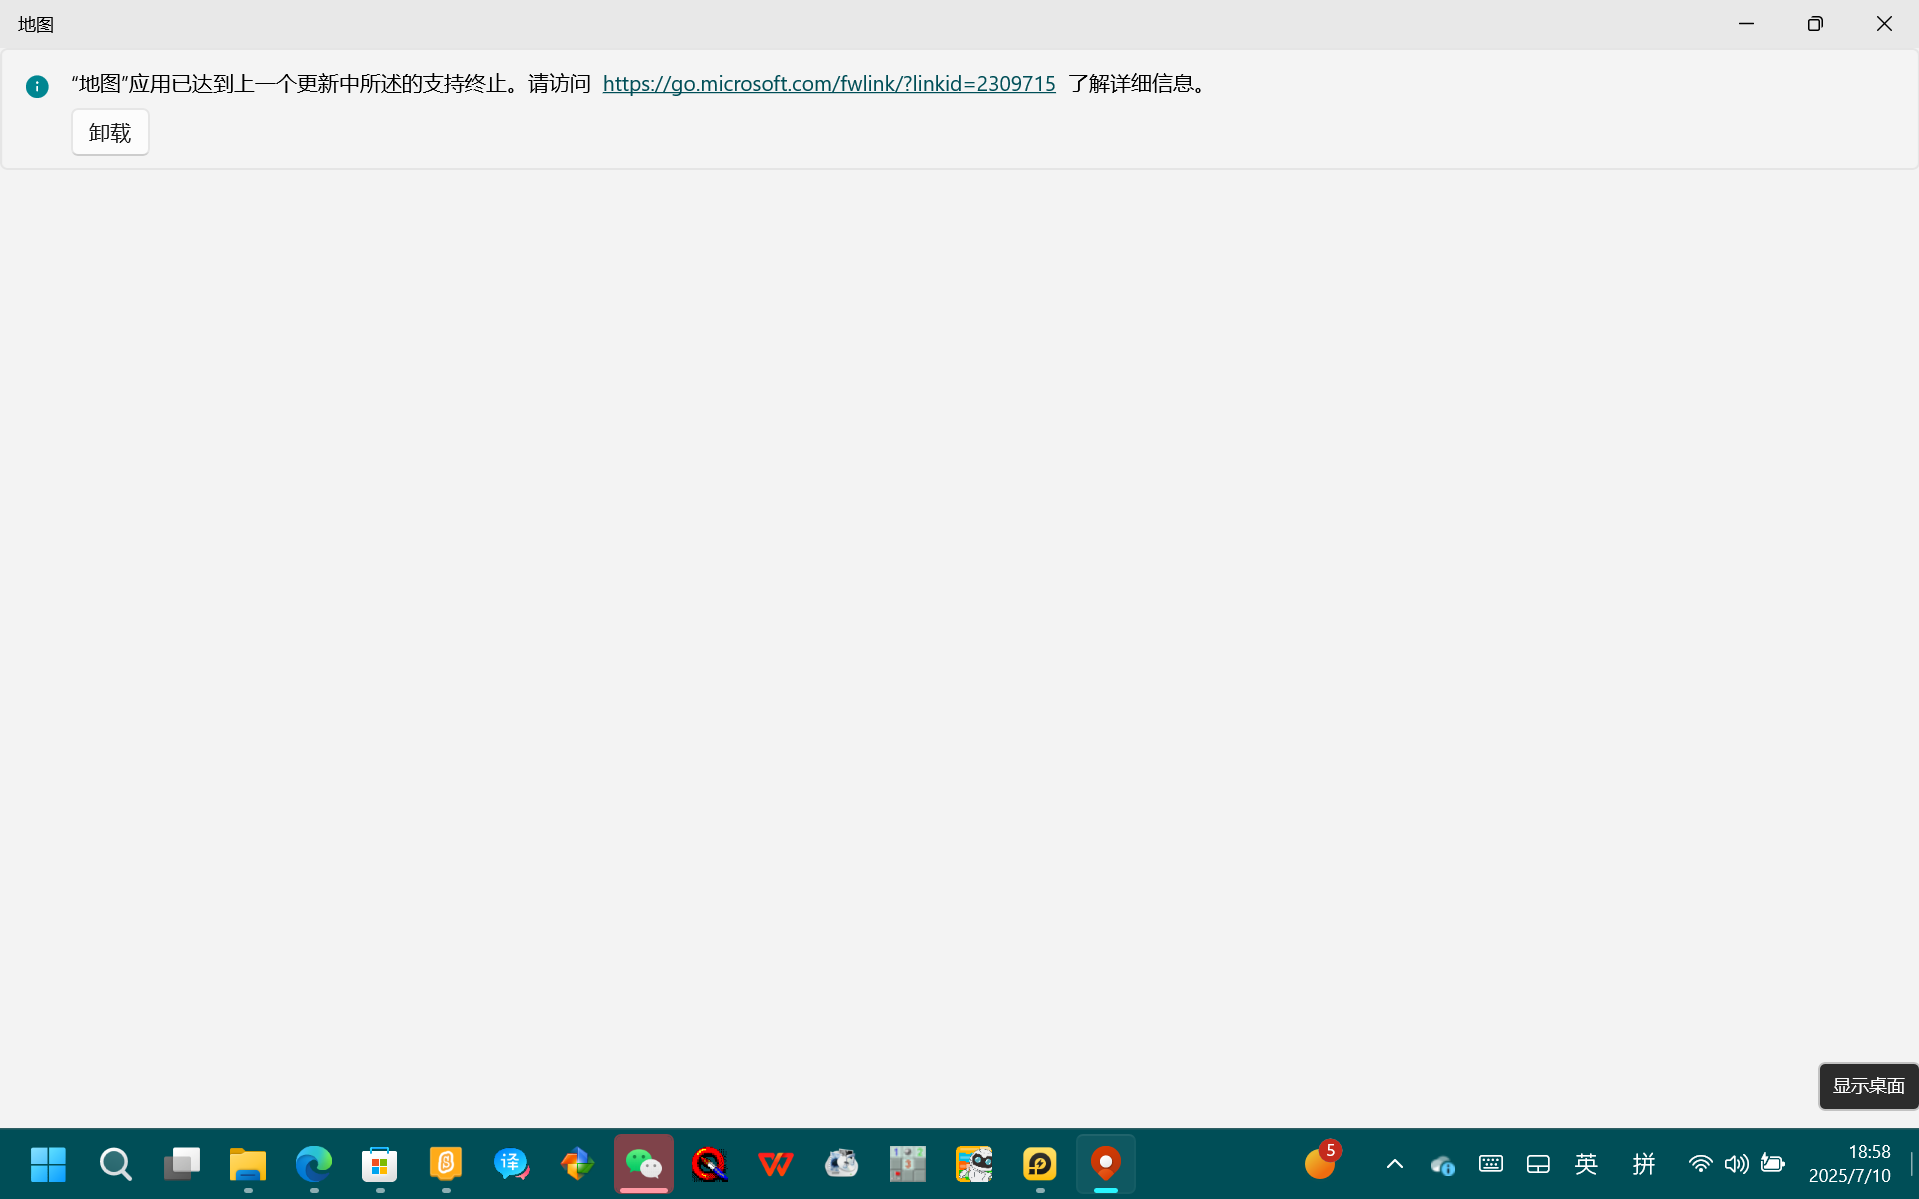Switch the 英 input language indicator
Image resolution: width=1919 pixels, height=1199 pixels.
(1586, 1164)
